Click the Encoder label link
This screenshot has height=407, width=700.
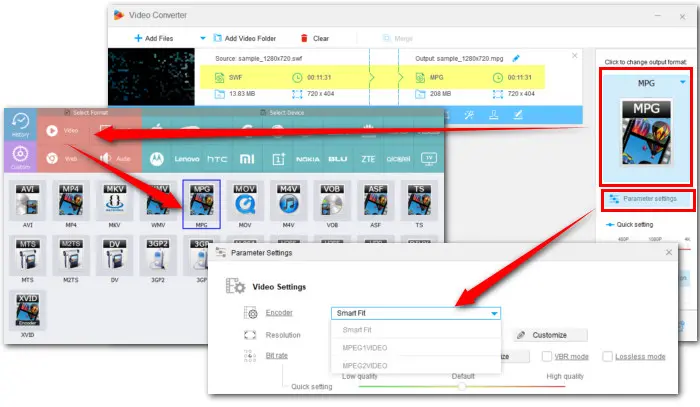pyautogui.click(x=279, y=312)
